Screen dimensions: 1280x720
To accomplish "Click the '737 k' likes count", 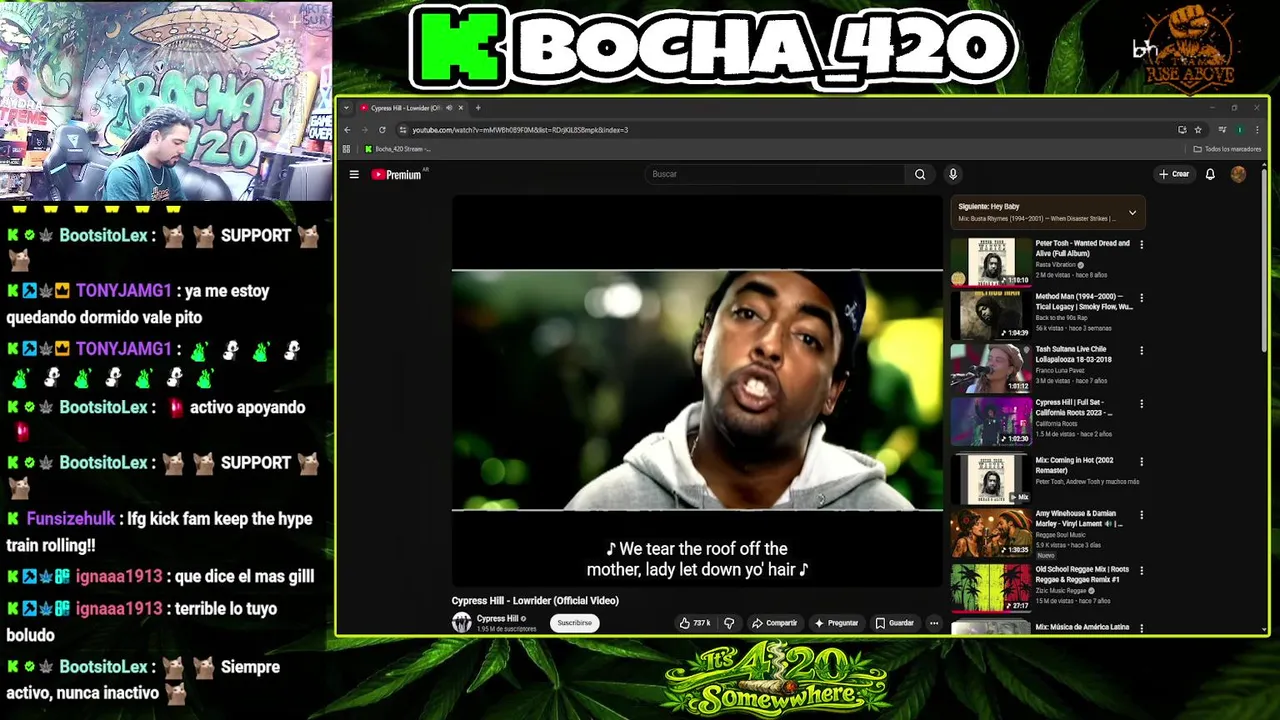I will click(x=702, y=623).
